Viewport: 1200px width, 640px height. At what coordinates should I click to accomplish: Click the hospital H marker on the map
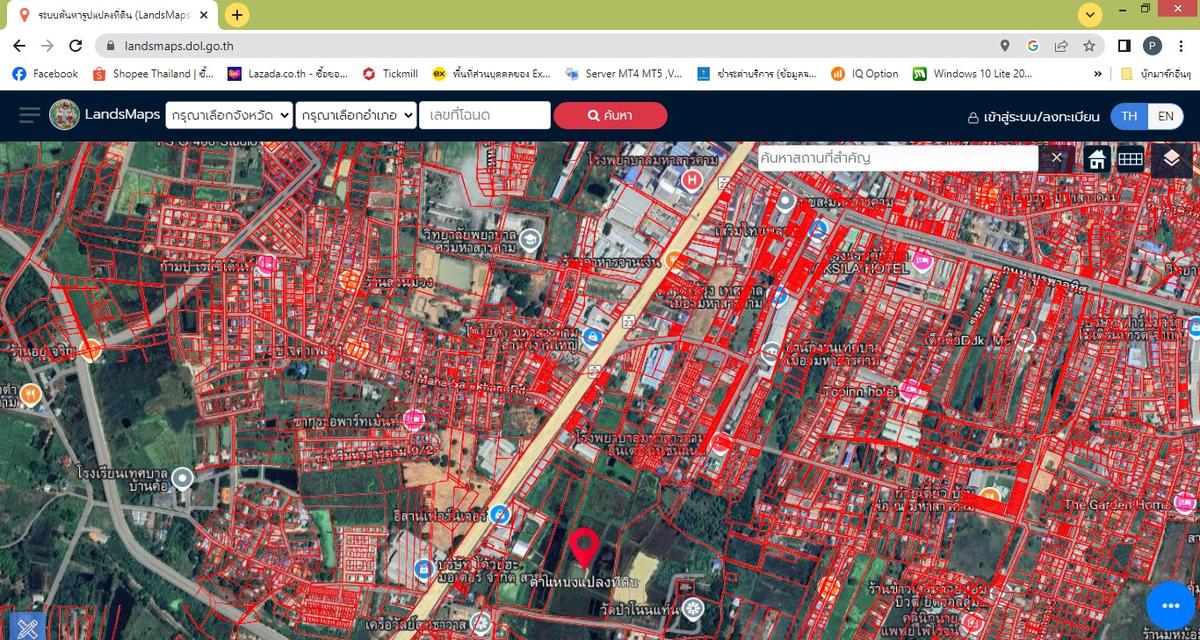pos(691,181)
